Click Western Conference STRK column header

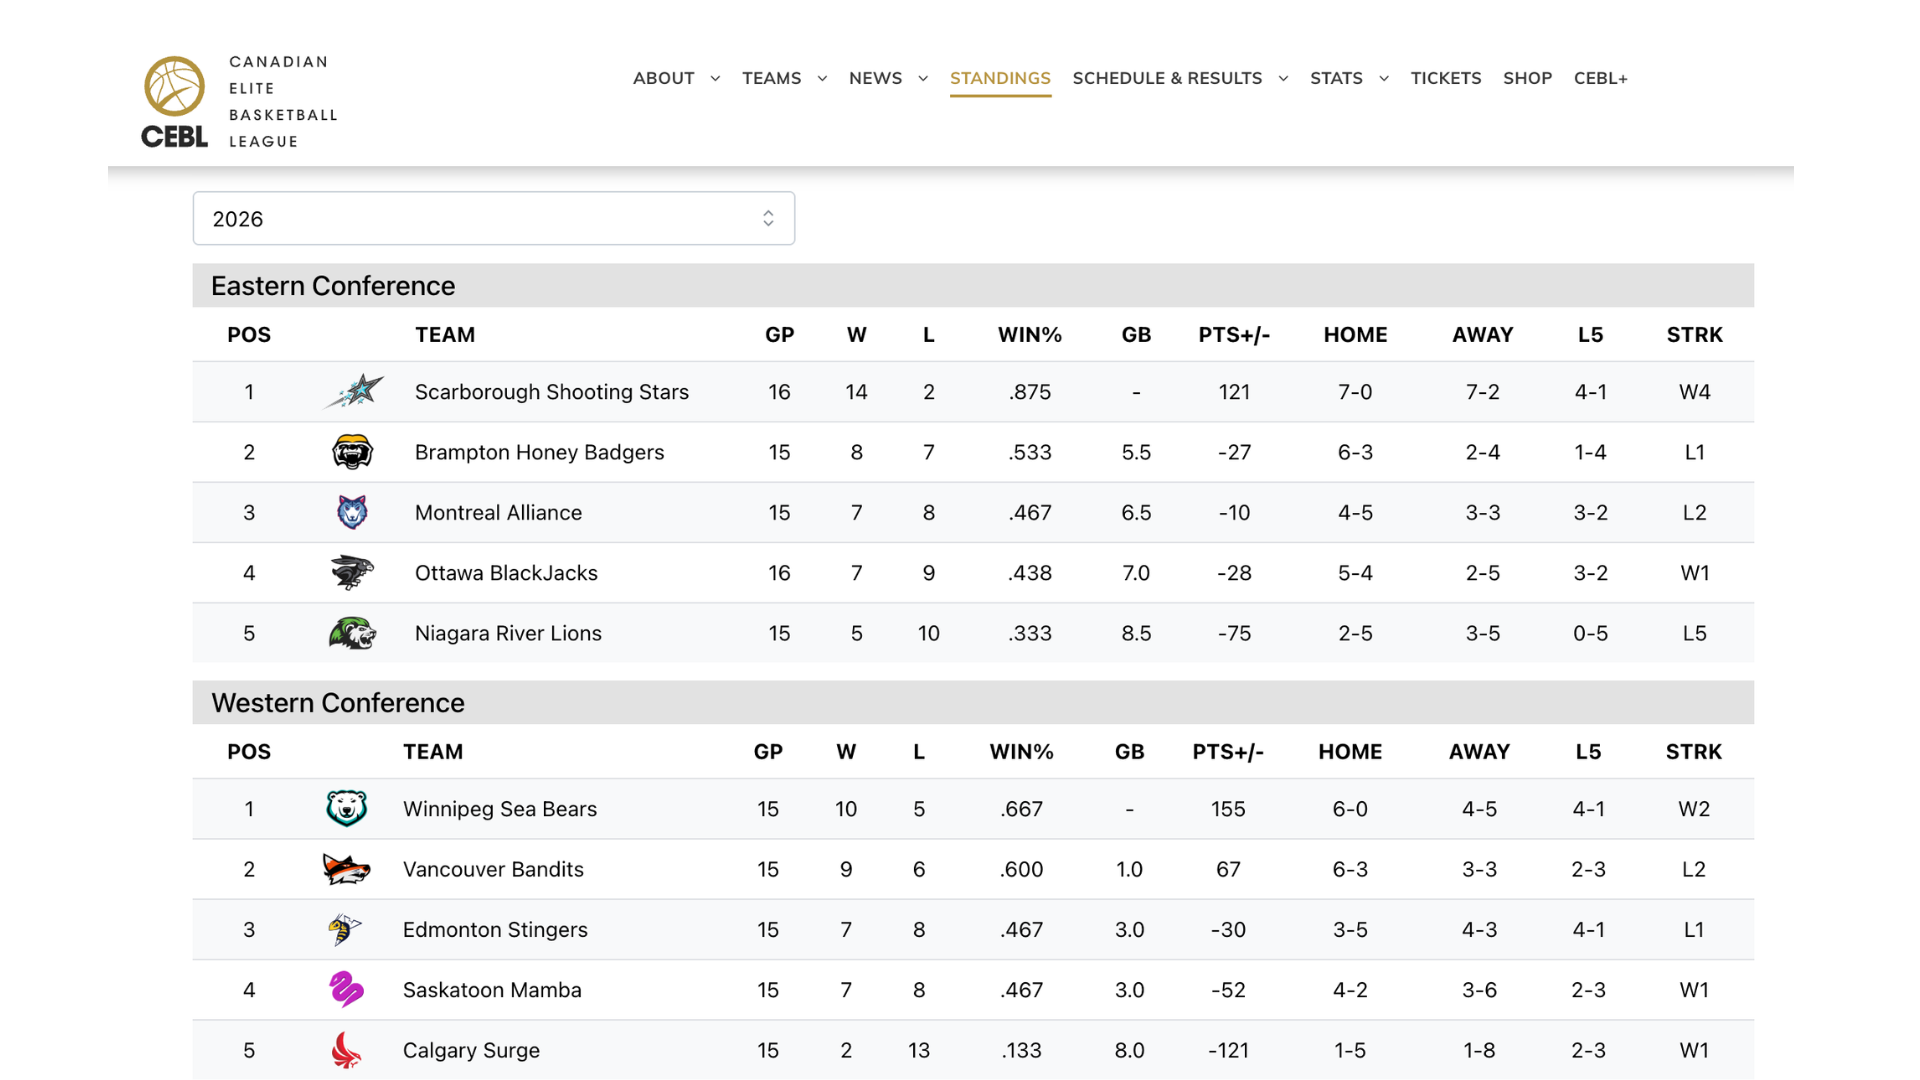1694,752
